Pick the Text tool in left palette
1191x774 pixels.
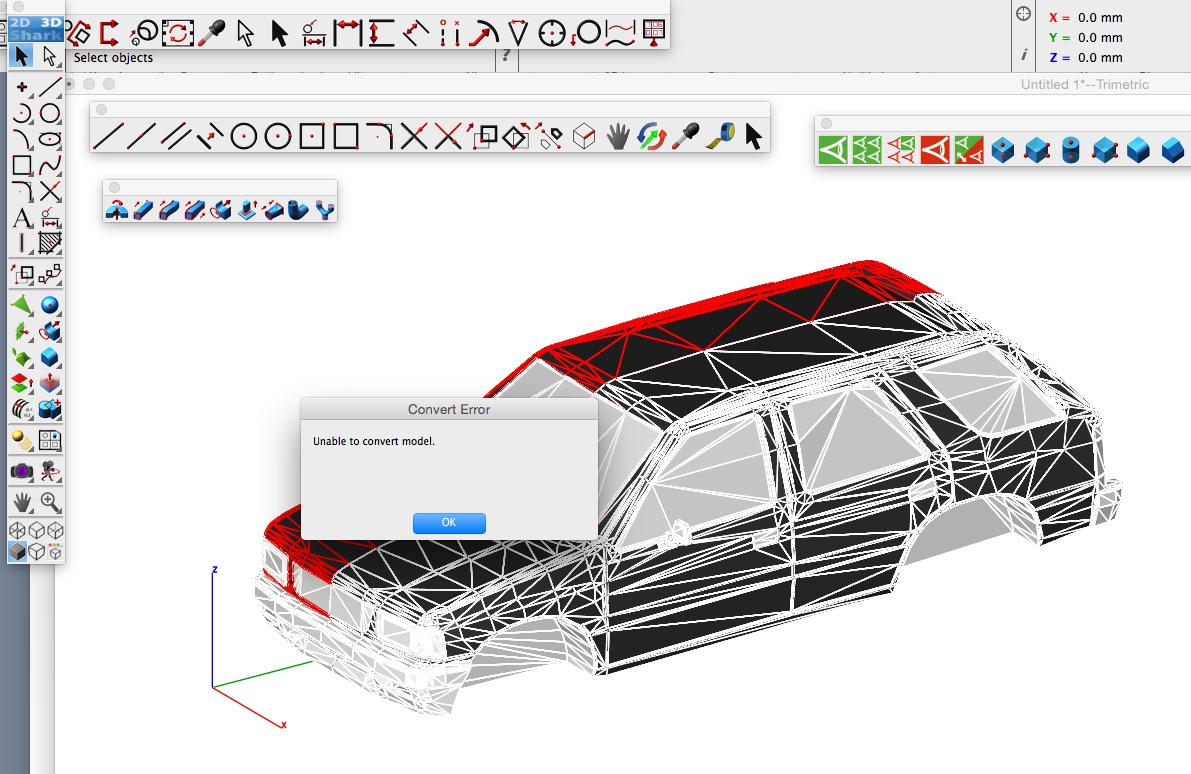pos(22,218)
